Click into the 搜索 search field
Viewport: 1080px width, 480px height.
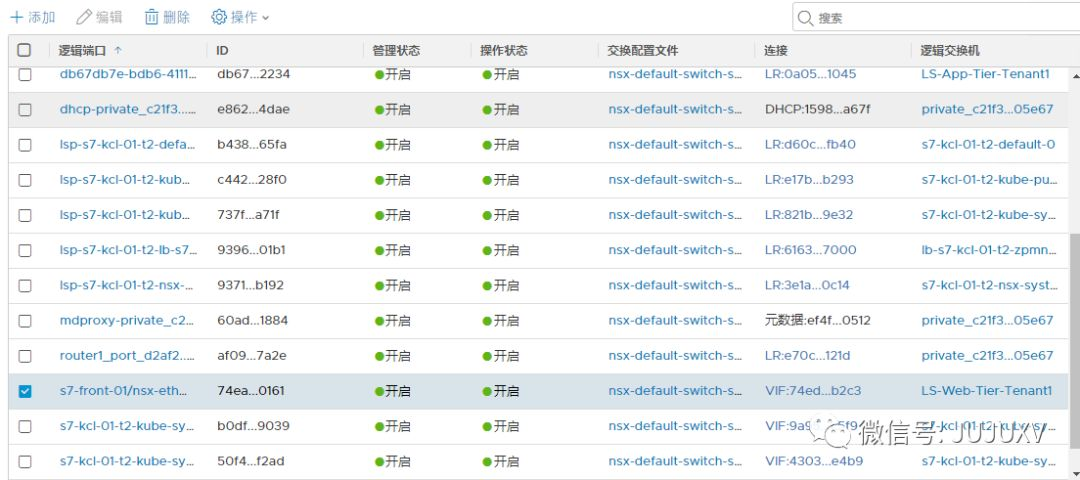click(940, 18)
